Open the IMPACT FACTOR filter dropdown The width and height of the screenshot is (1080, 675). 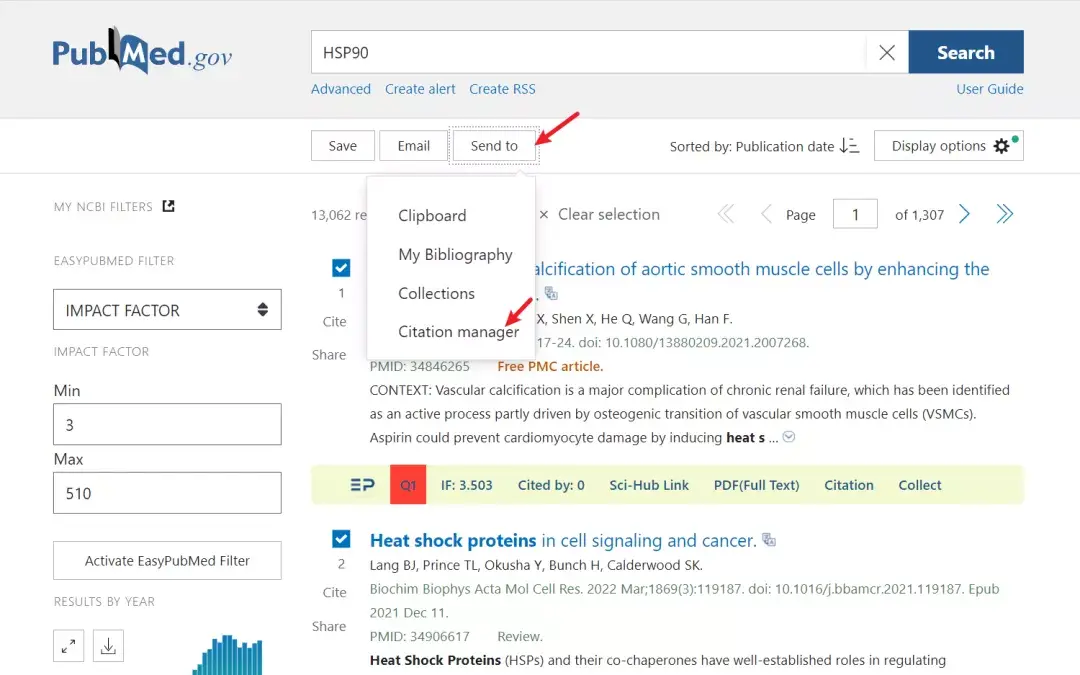pyautogui.click(x=167, y=310)
